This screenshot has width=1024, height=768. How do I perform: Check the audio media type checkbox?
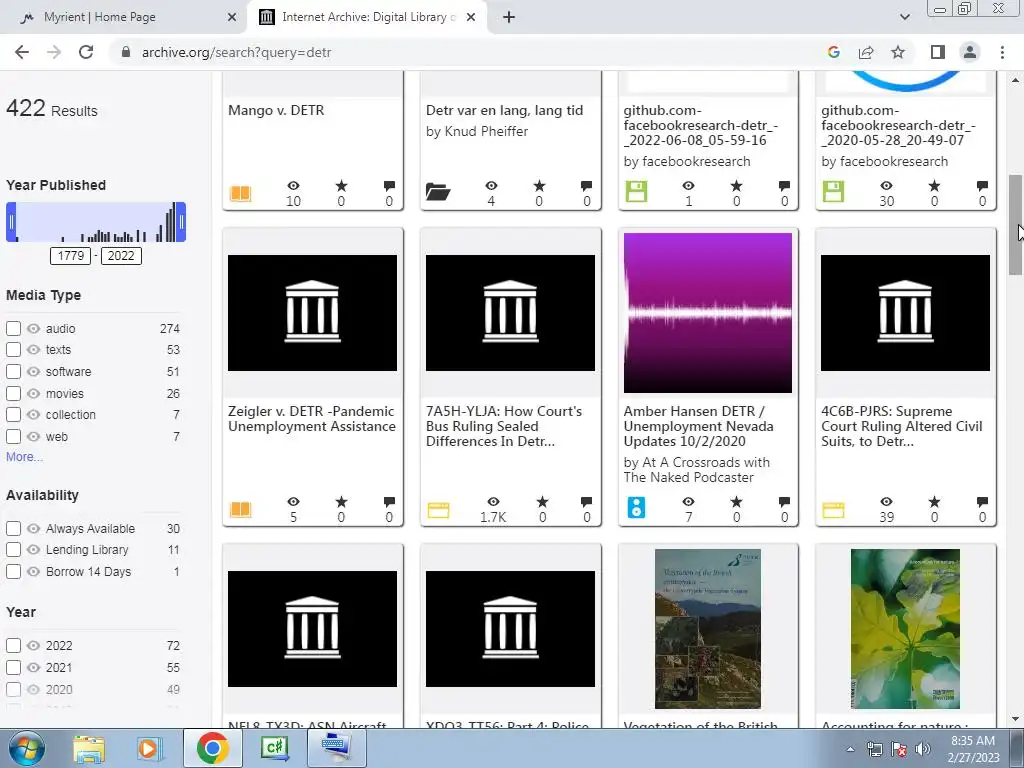[13, 328]
